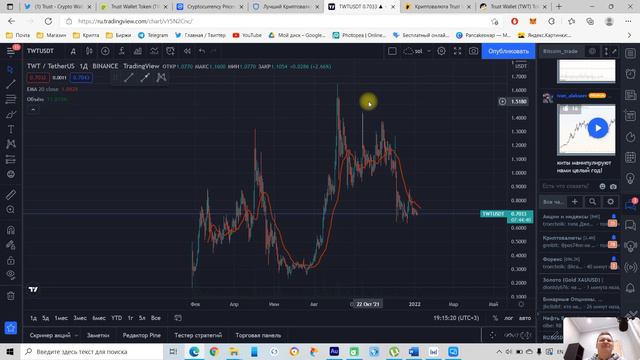
Task: Create an alert using the alarm clock toolbar icon
Action: (170, 51)
